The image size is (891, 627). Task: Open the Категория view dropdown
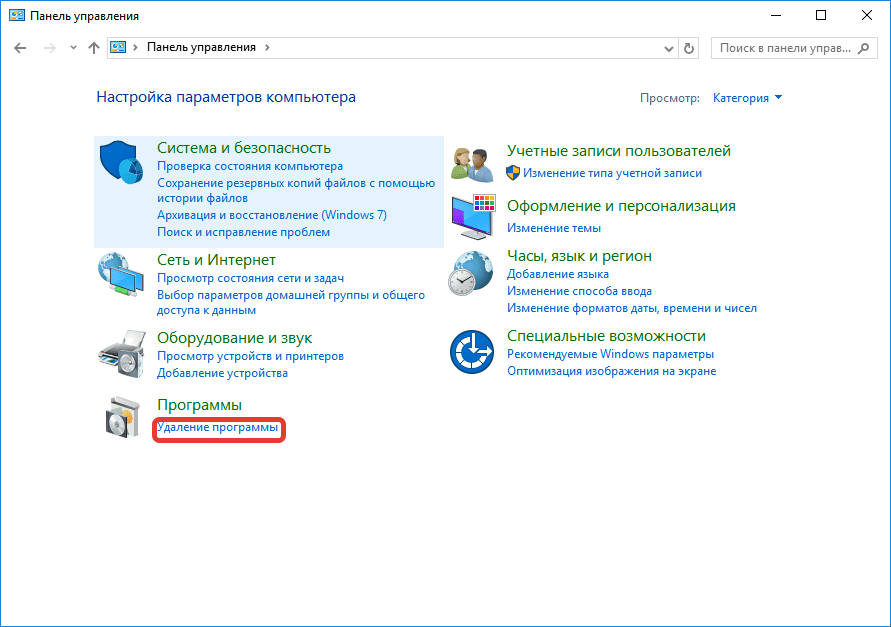[x=747, y=98]
